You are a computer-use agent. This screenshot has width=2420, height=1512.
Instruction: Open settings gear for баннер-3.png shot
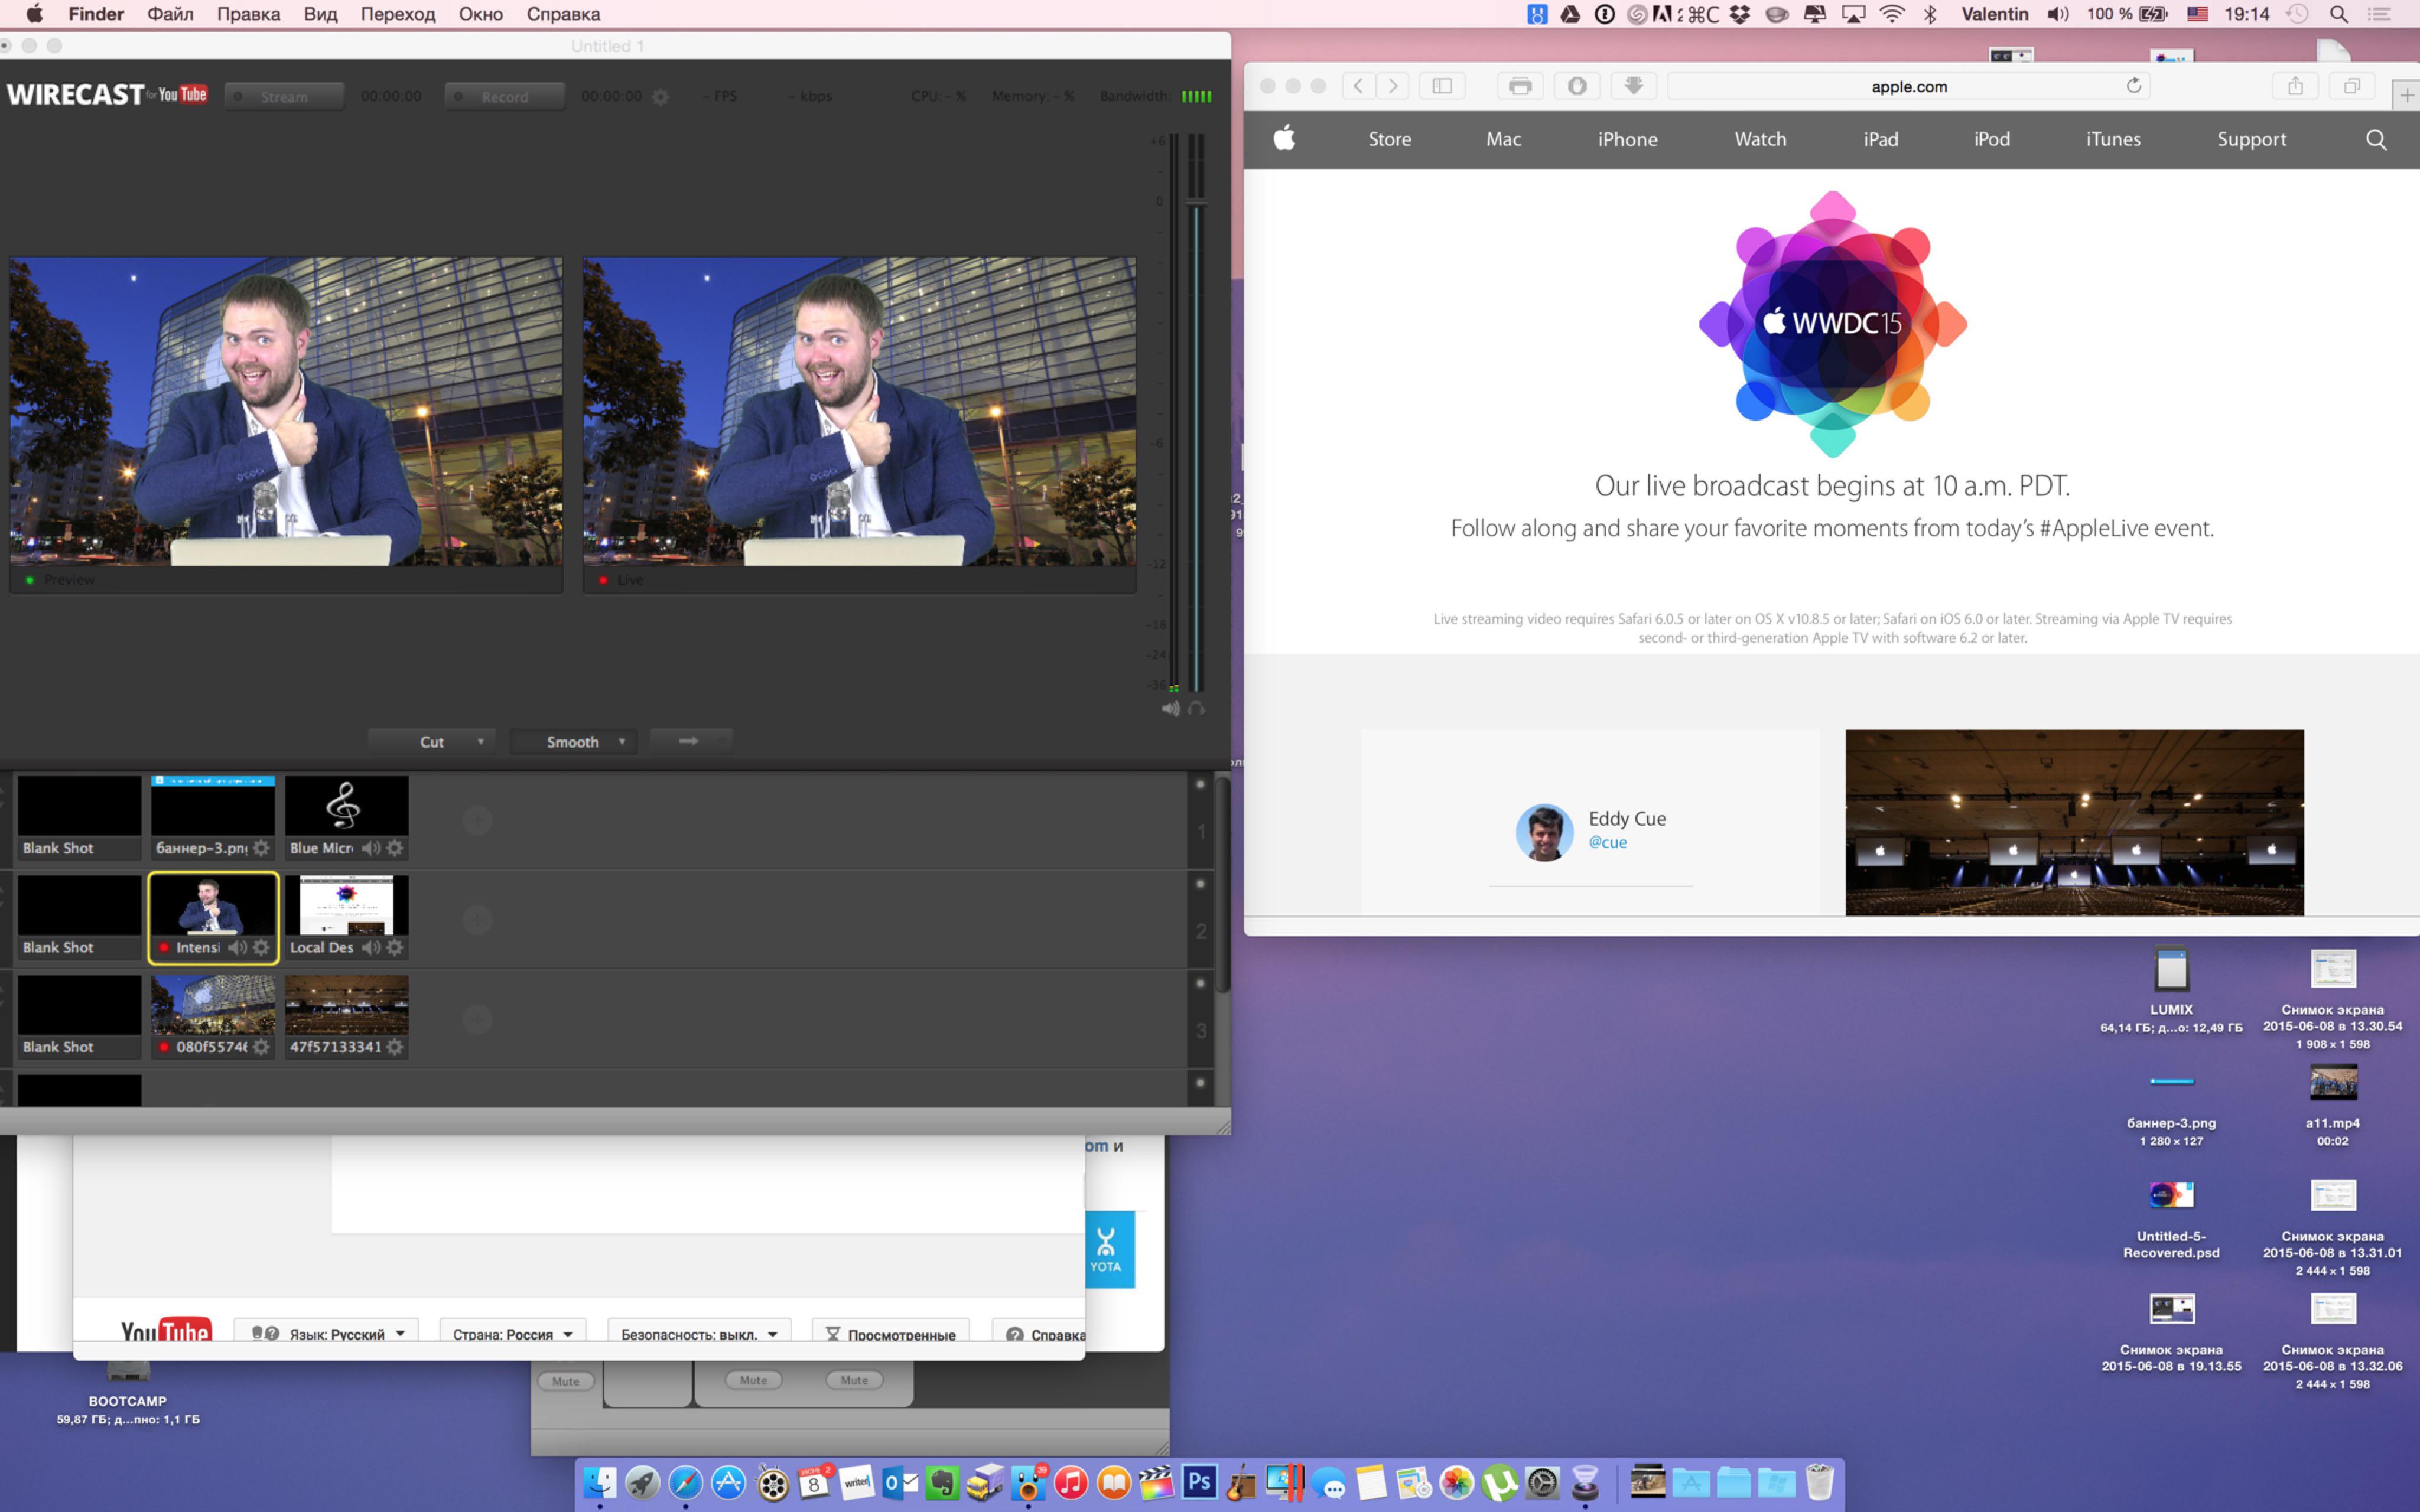coord(261,848)
